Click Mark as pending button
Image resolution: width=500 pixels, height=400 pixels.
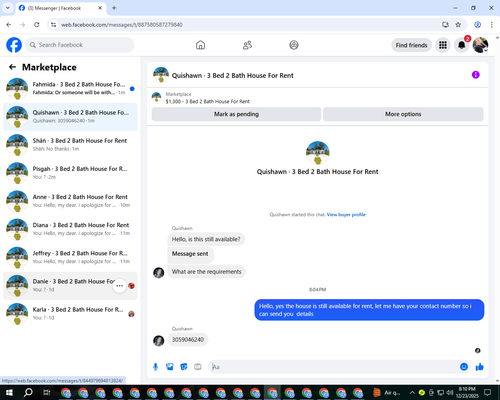pyautogui.click(x=236, y=114)
